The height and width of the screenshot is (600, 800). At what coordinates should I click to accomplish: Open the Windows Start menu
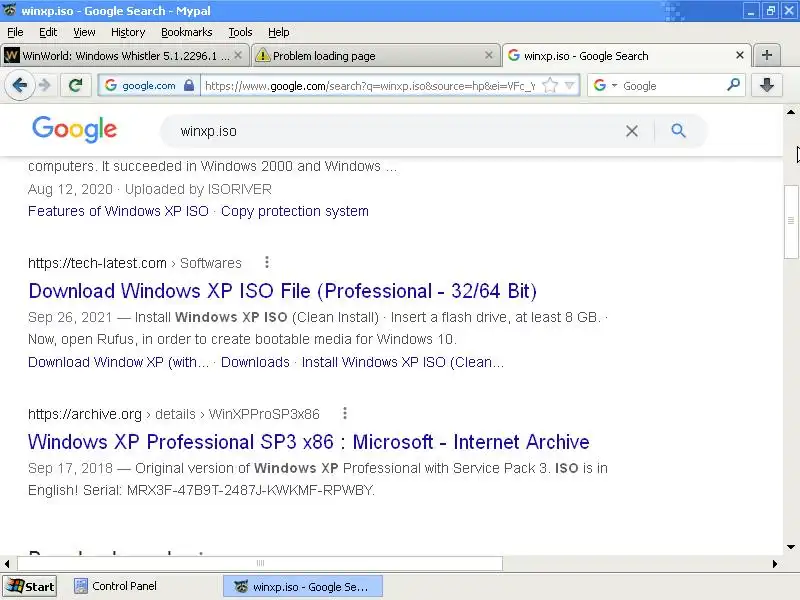tap(30, 587)
